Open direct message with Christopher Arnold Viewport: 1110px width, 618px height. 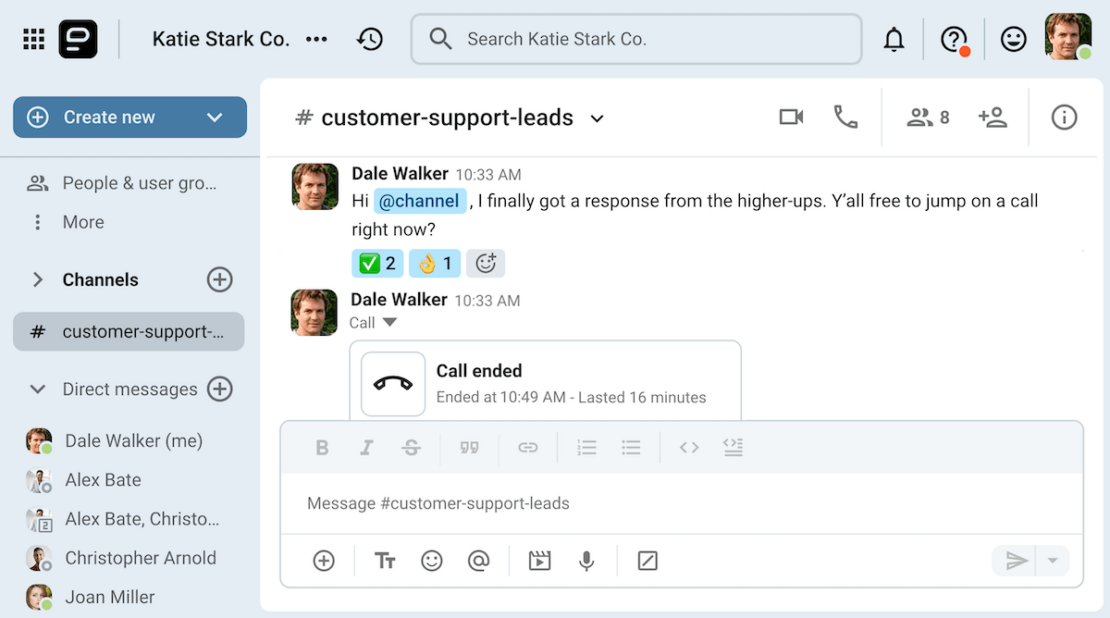coord(140,558)
